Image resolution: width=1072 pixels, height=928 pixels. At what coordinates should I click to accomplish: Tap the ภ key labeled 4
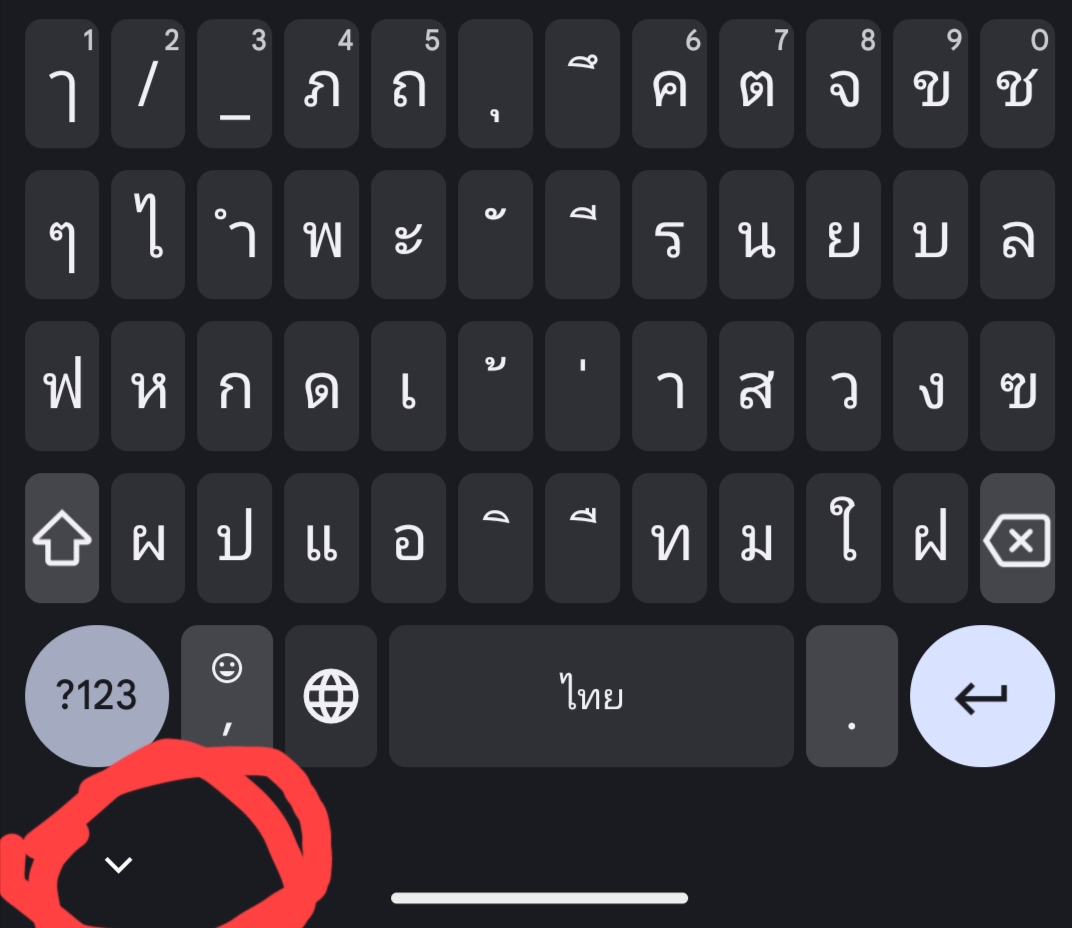pyautogui.click(x=321, y=83)
